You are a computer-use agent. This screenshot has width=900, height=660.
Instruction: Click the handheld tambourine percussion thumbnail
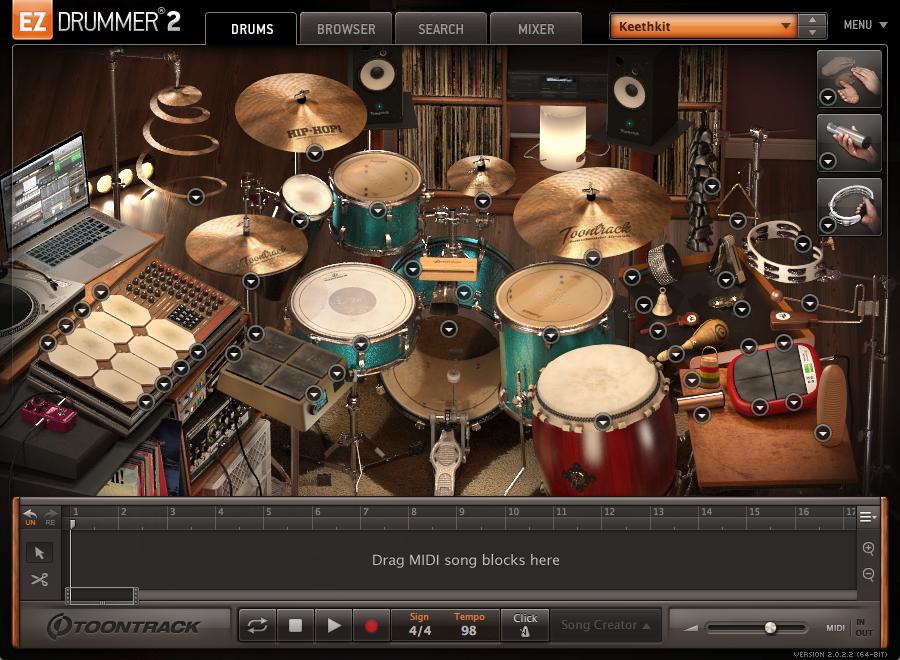click(850, 206)
